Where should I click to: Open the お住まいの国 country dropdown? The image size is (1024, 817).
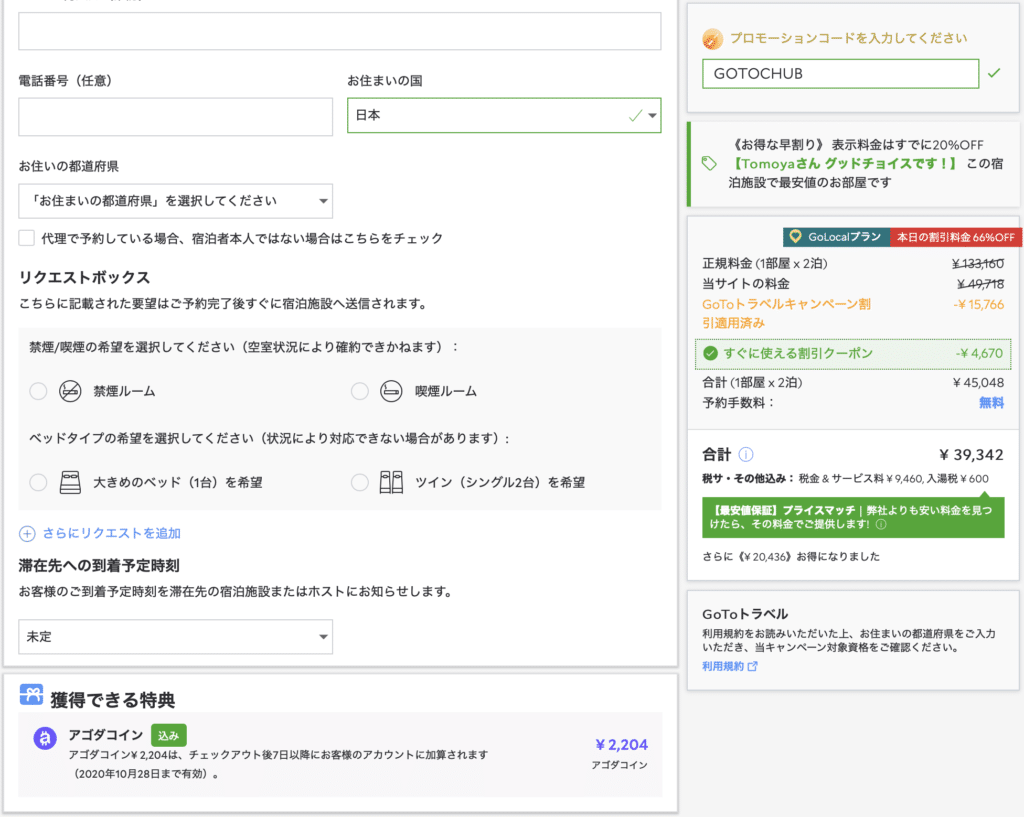coord(504,115)
